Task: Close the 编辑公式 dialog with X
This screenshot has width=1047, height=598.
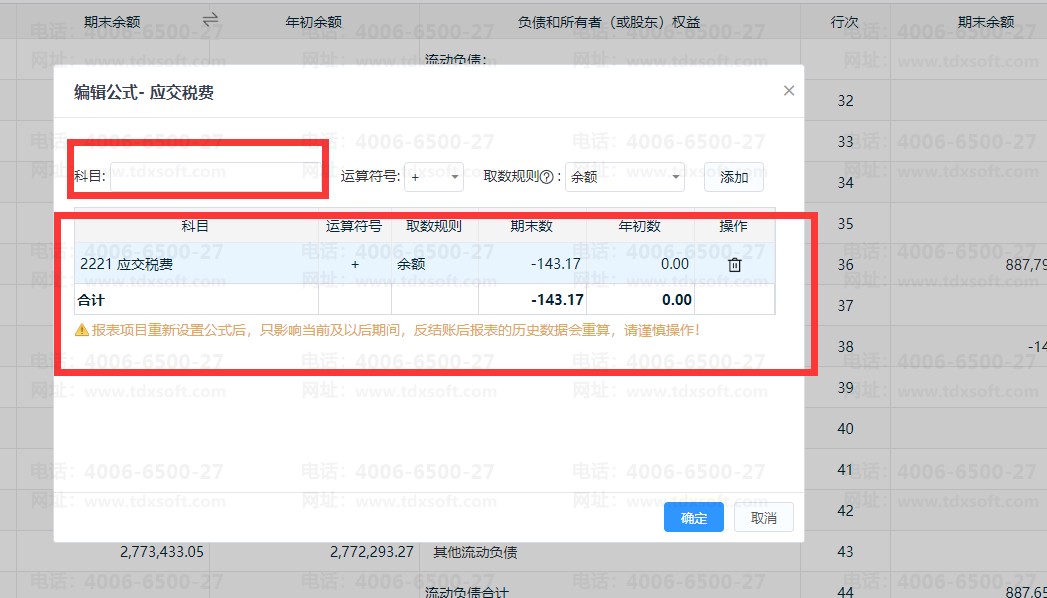Action: pos(789,91)
